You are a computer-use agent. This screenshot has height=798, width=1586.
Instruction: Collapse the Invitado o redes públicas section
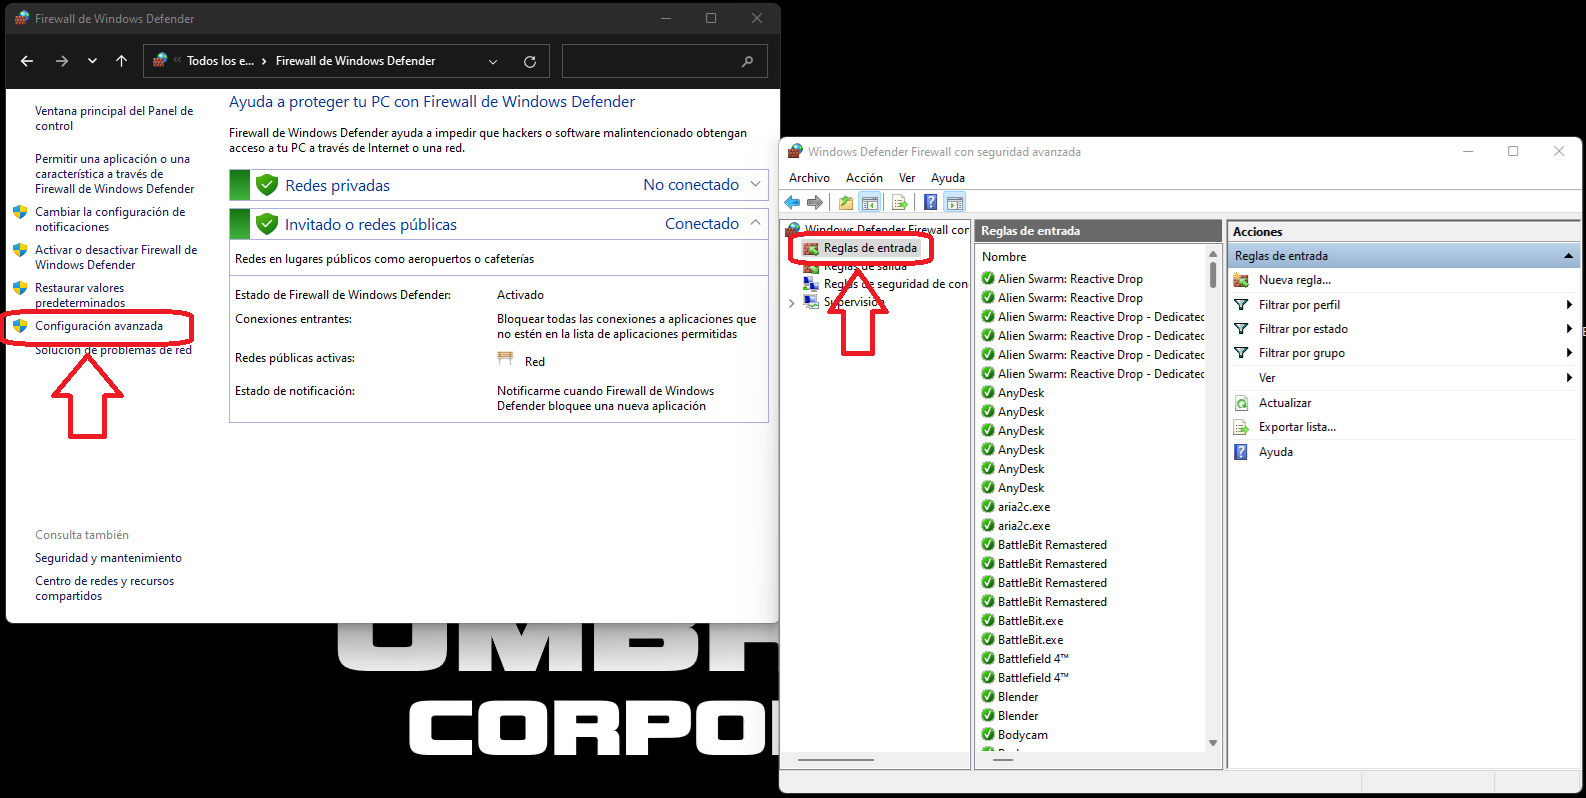755,223
